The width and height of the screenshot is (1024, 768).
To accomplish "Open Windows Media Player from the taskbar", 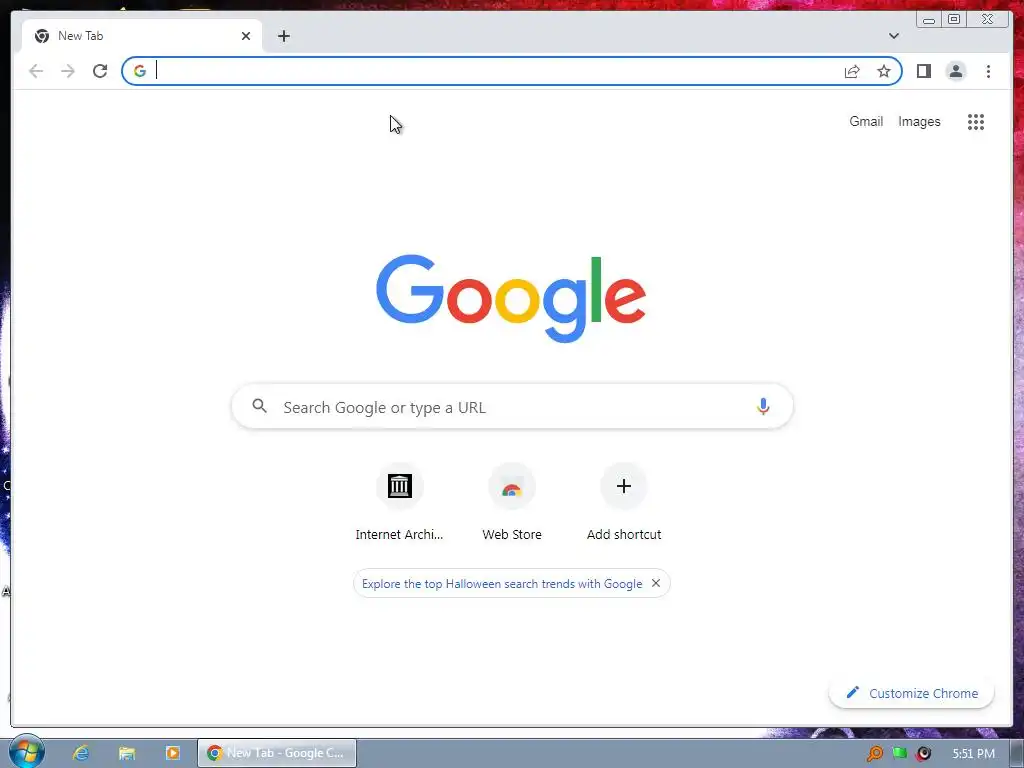I will click(x=172, y=753).
